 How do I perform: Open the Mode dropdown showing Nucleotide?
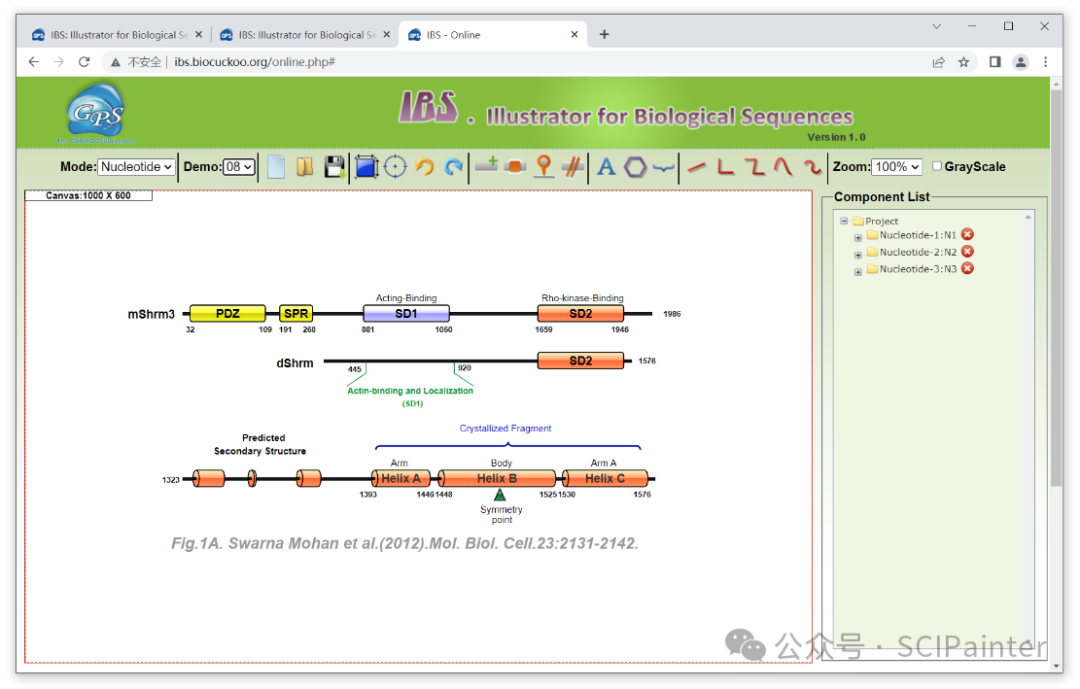pyautogui.click(x=137, y=167)
